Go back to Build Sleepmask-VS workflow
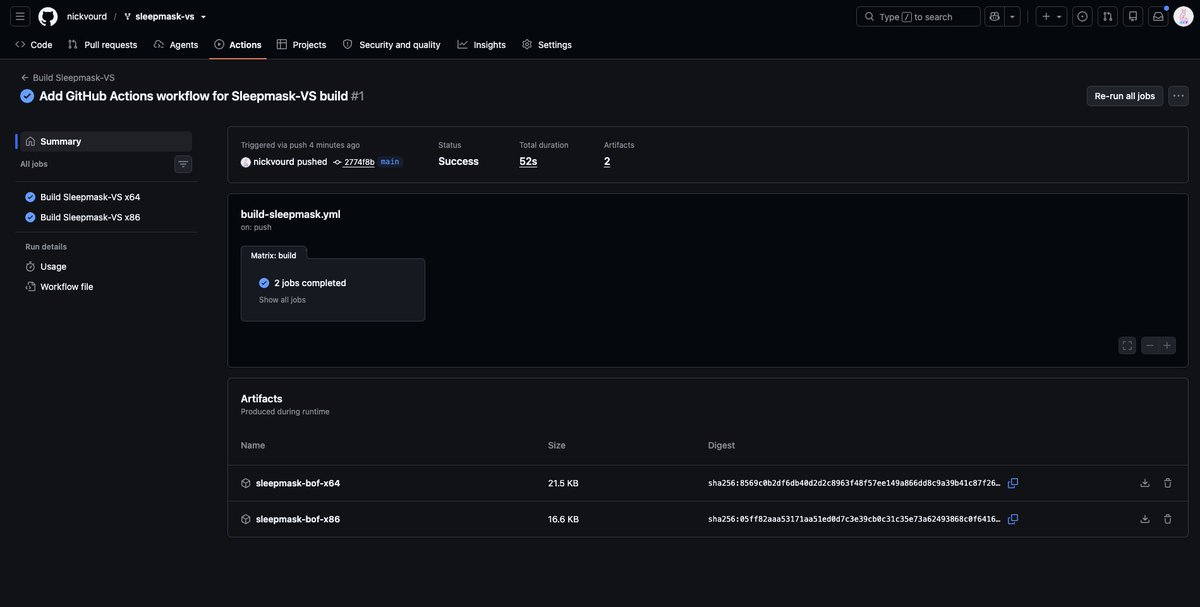This screenshot has width=1200, height=607. click(x=67, y=77)
